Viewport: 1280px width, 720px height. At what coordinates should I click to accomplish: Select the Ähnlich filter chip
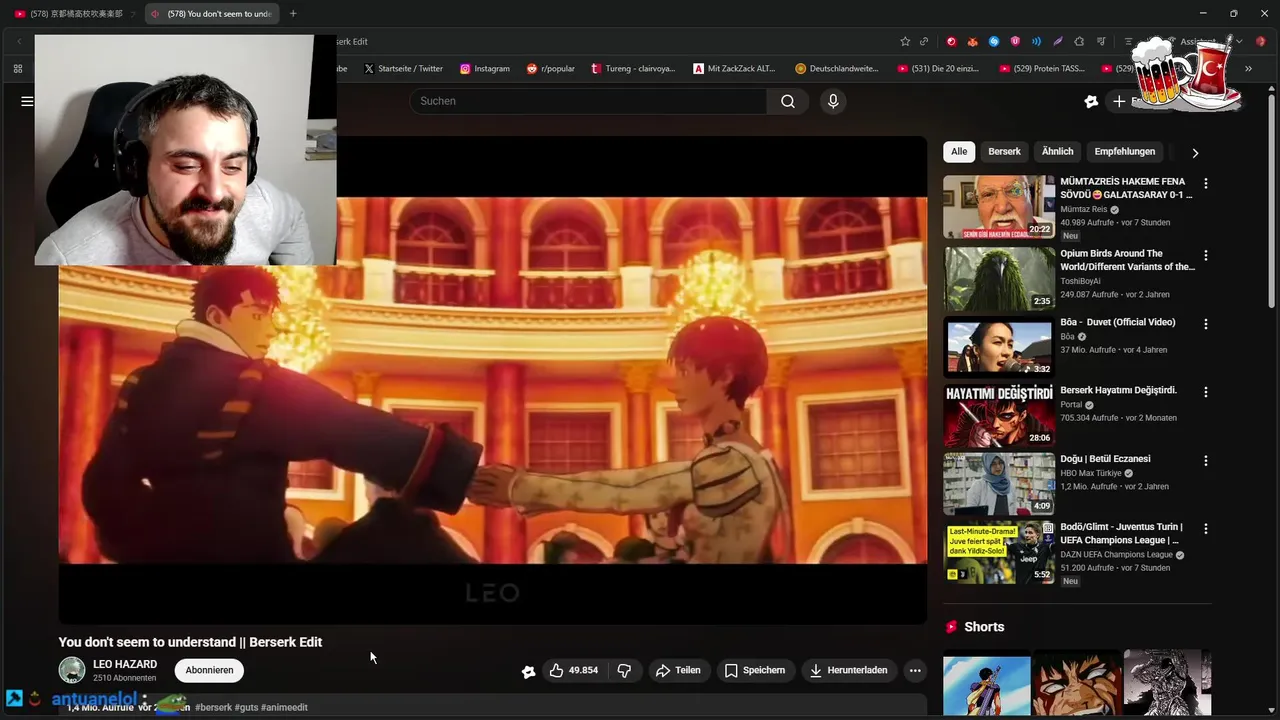1057,152
